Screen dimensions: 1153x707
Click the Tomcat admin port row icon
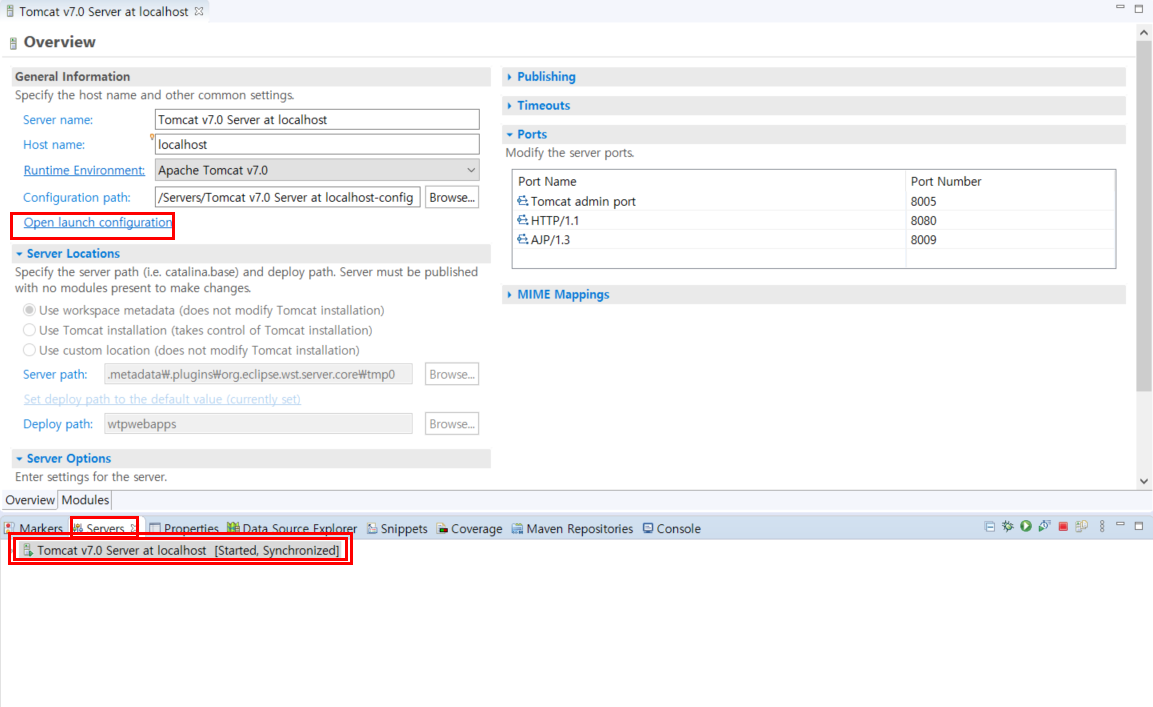tap(522, 201)
